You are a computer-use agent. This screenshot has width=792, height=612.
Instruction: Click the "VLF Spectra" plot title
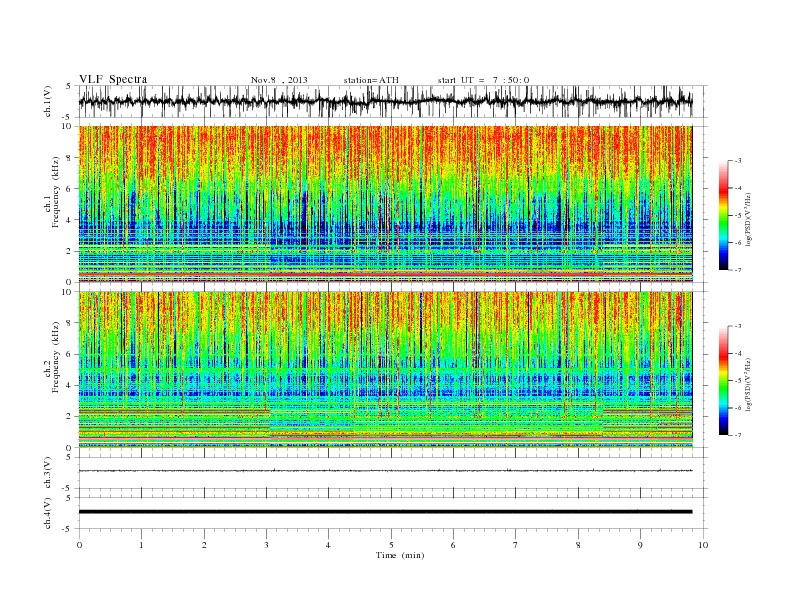pos(113,79)
